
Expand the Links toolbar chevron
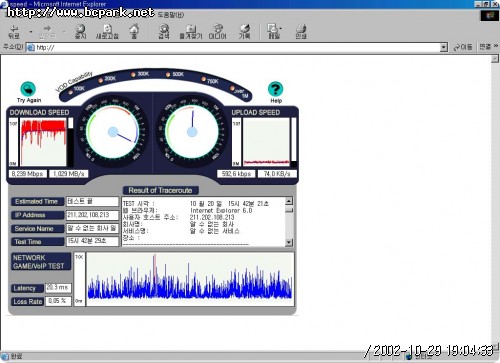496,46
